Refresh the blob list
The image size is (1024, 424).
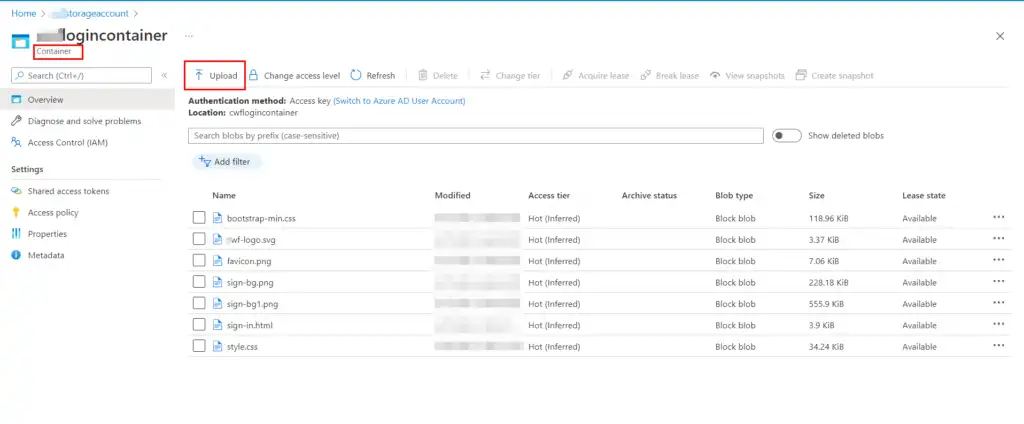(373, 76)
